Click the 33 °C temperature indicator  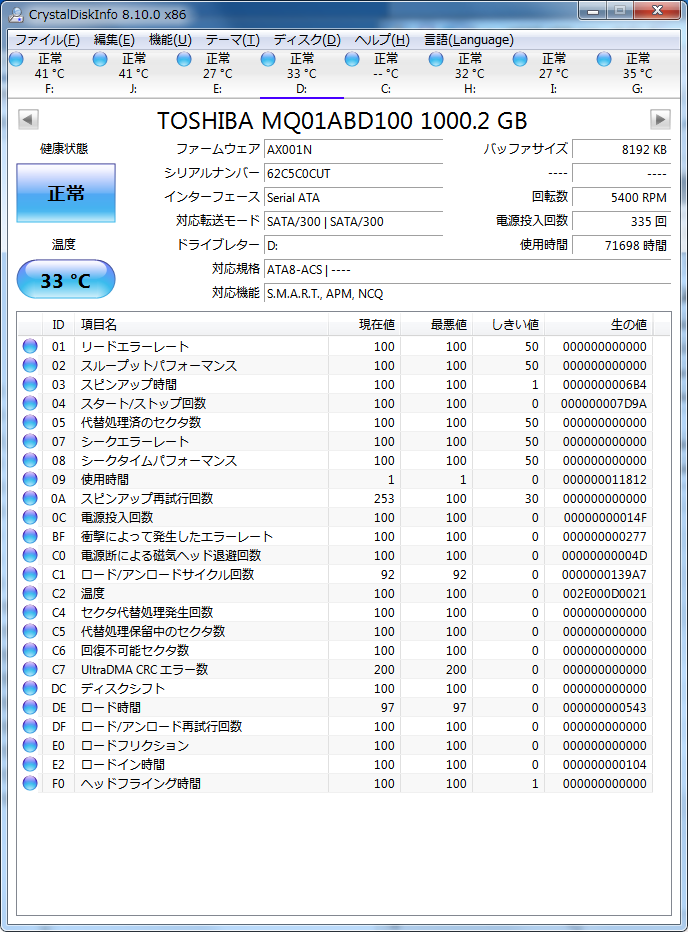point(66,281)
